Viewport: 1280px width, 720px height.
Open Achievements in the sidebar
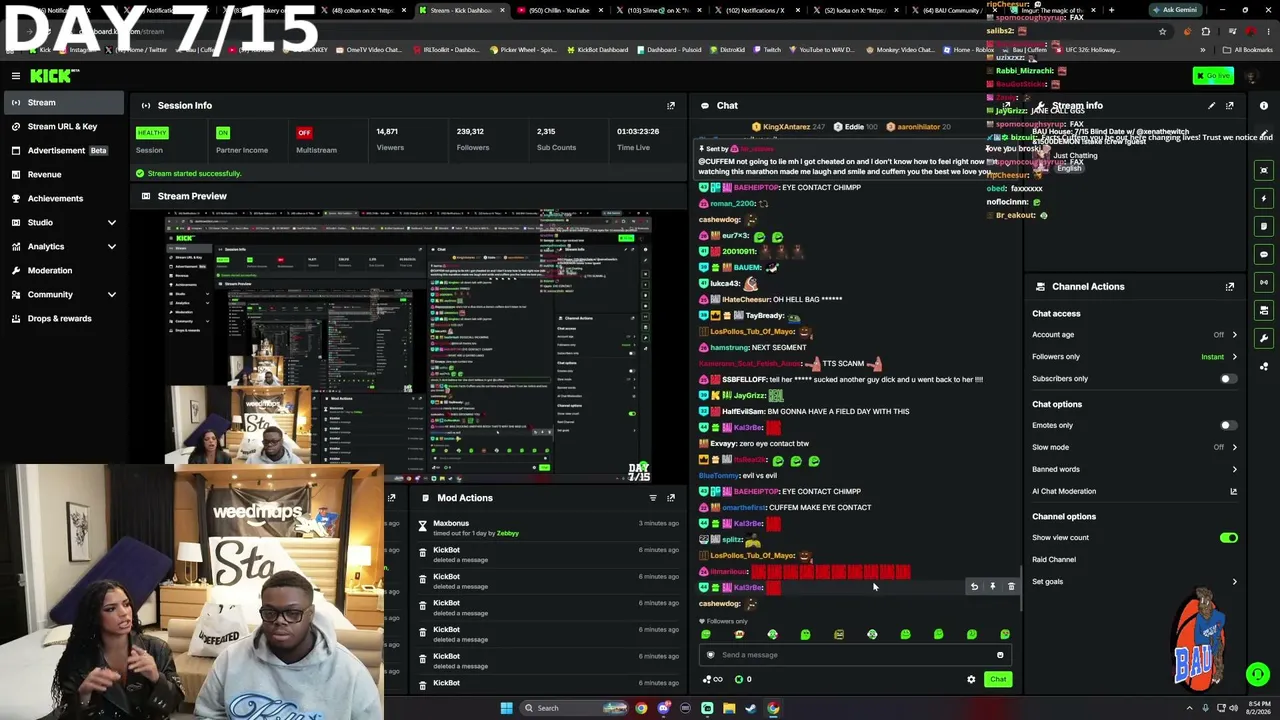[64, 198]
